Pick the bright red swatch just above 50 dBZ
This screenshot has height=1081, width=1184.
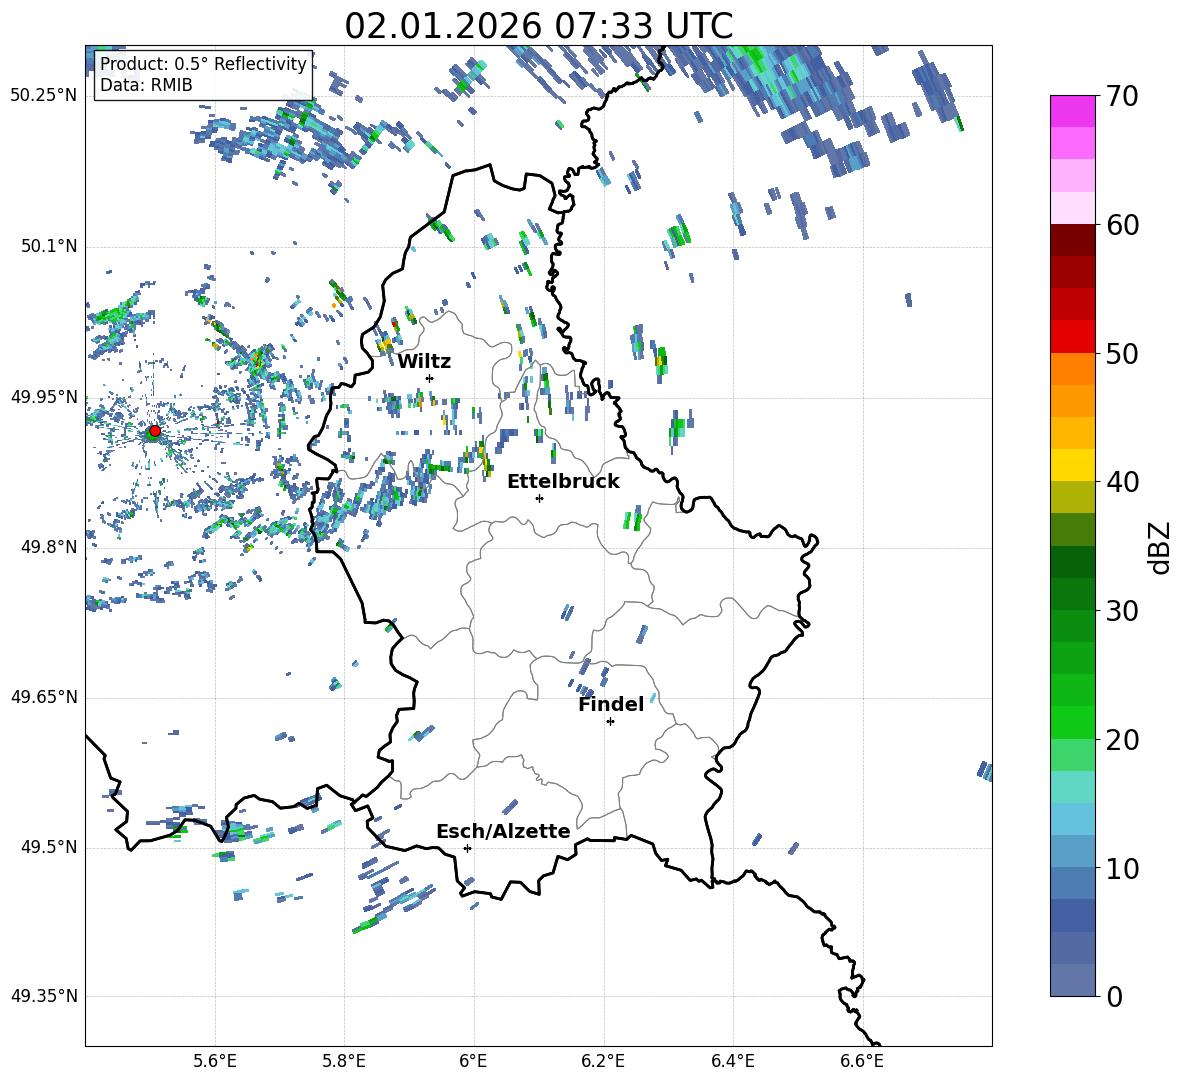click(x=1073, y=337)
